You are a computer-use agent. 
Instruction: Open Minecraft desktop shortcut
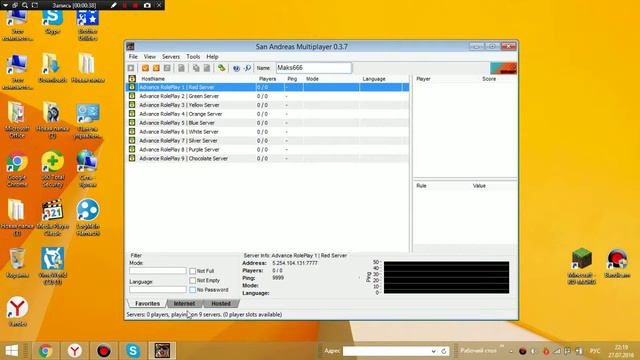pyautogui.click(x=582, y=266)
